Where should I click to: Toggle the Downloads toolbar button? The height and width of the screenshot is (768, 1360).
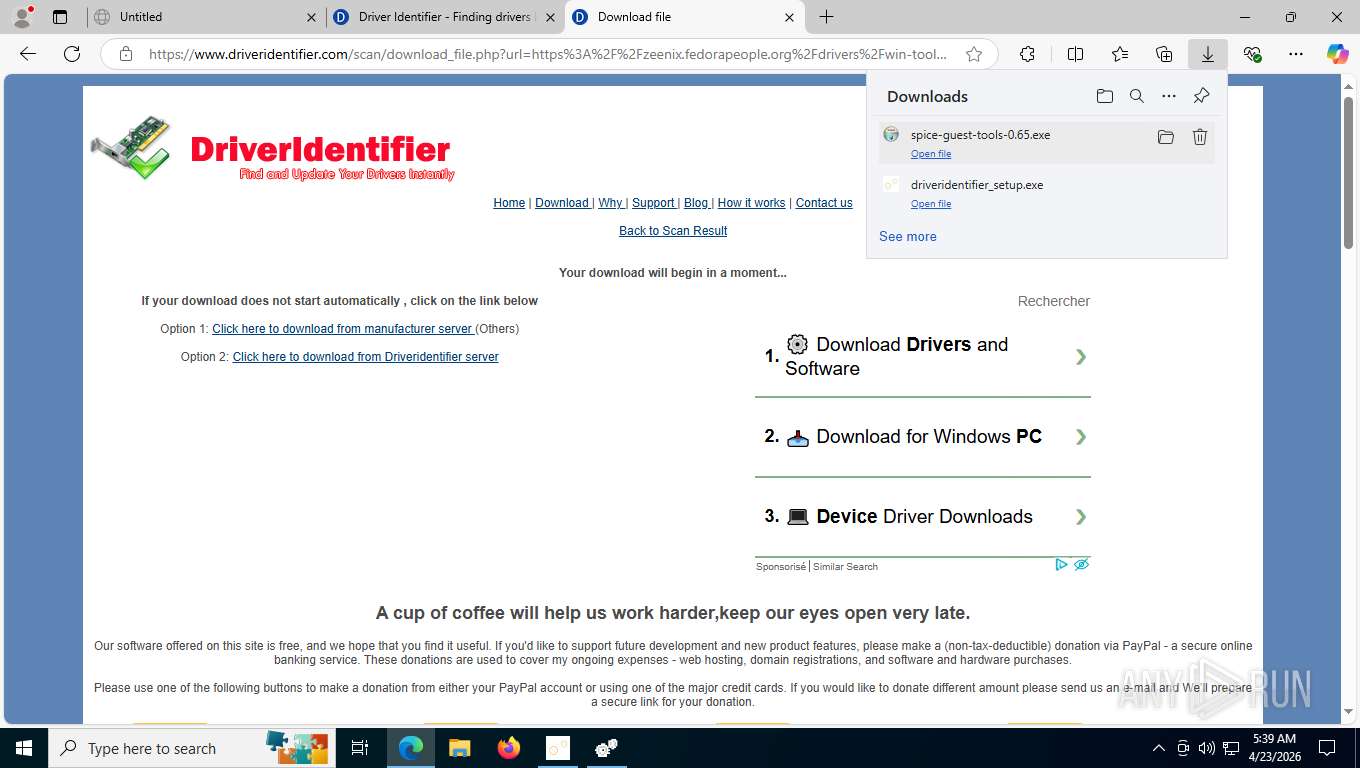pos(1208,54)
